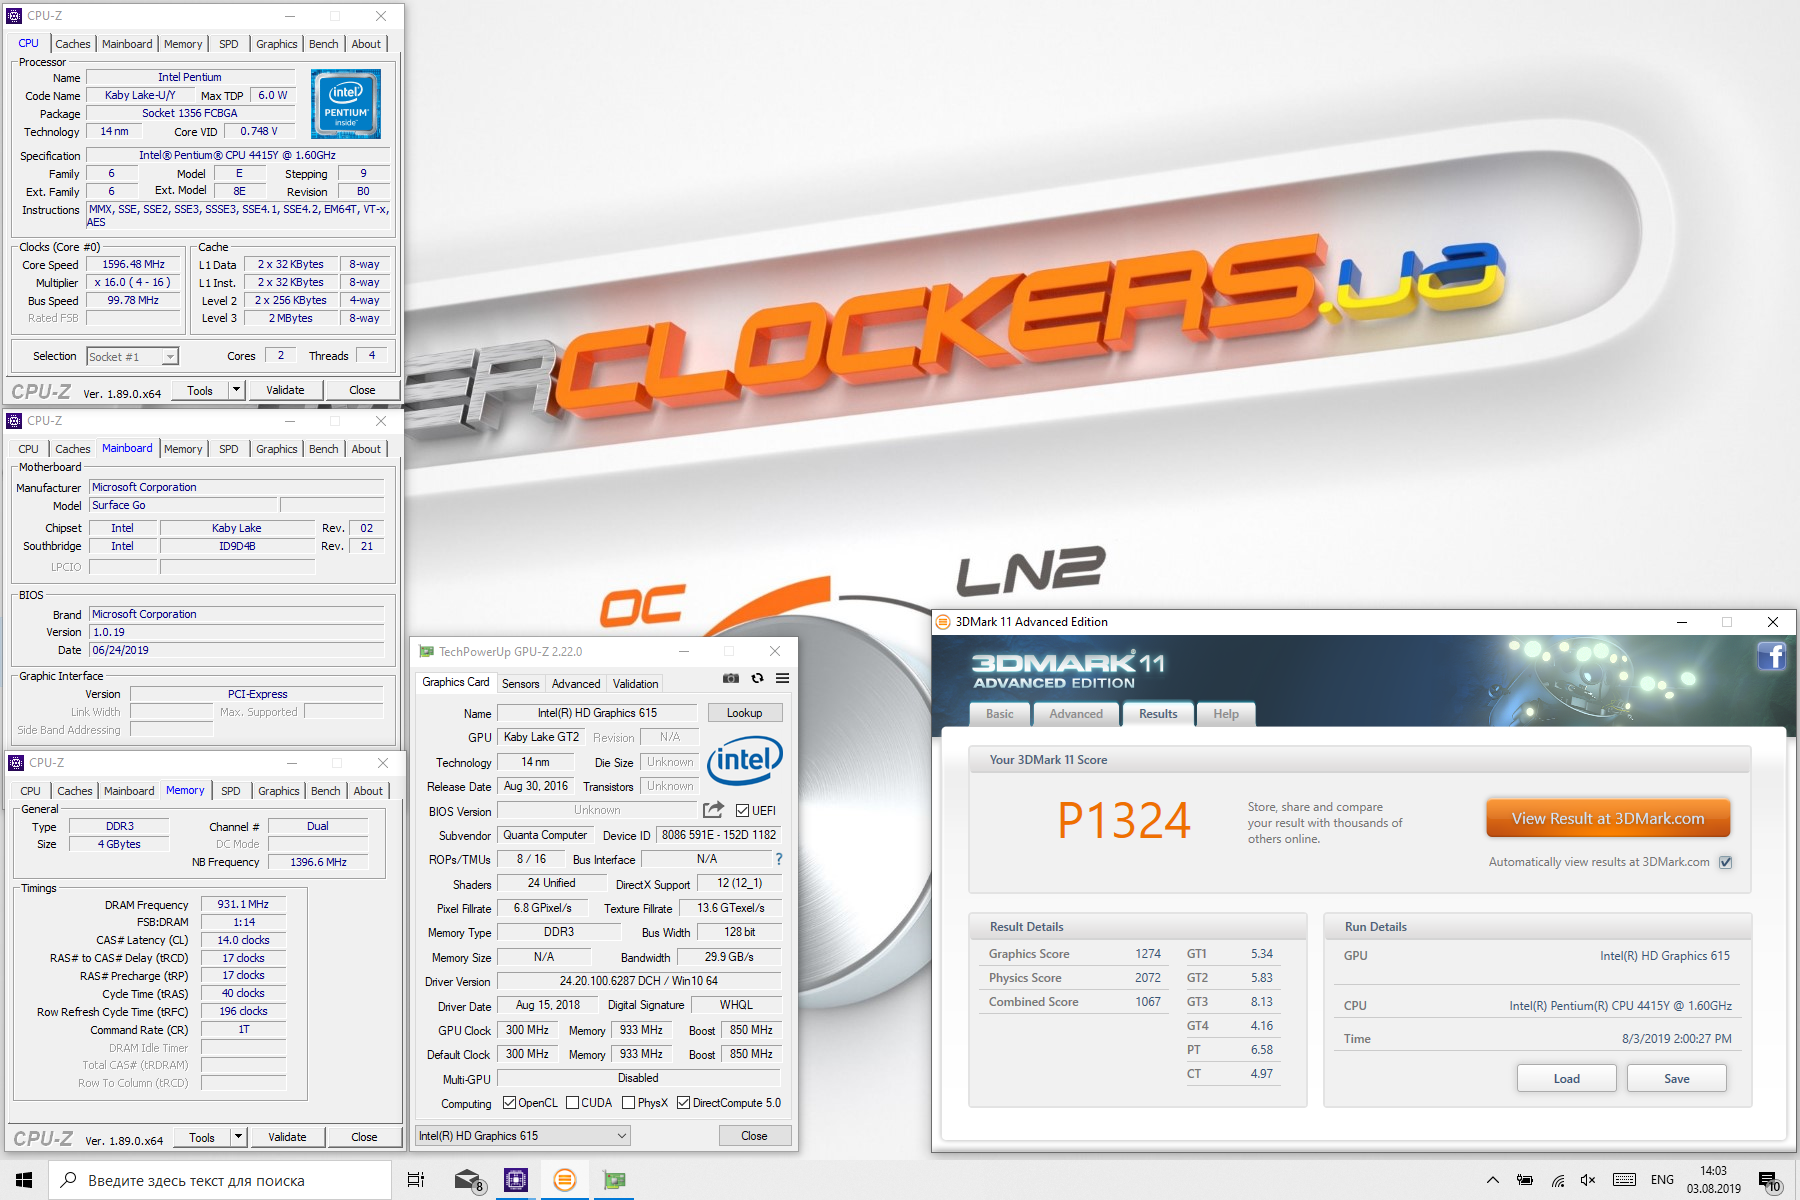The height and width of the screenshot is (1200, 1800).
Task: Click Validate button in top CPU-Z
Action: pyautogui.click(x=285, y=390)
